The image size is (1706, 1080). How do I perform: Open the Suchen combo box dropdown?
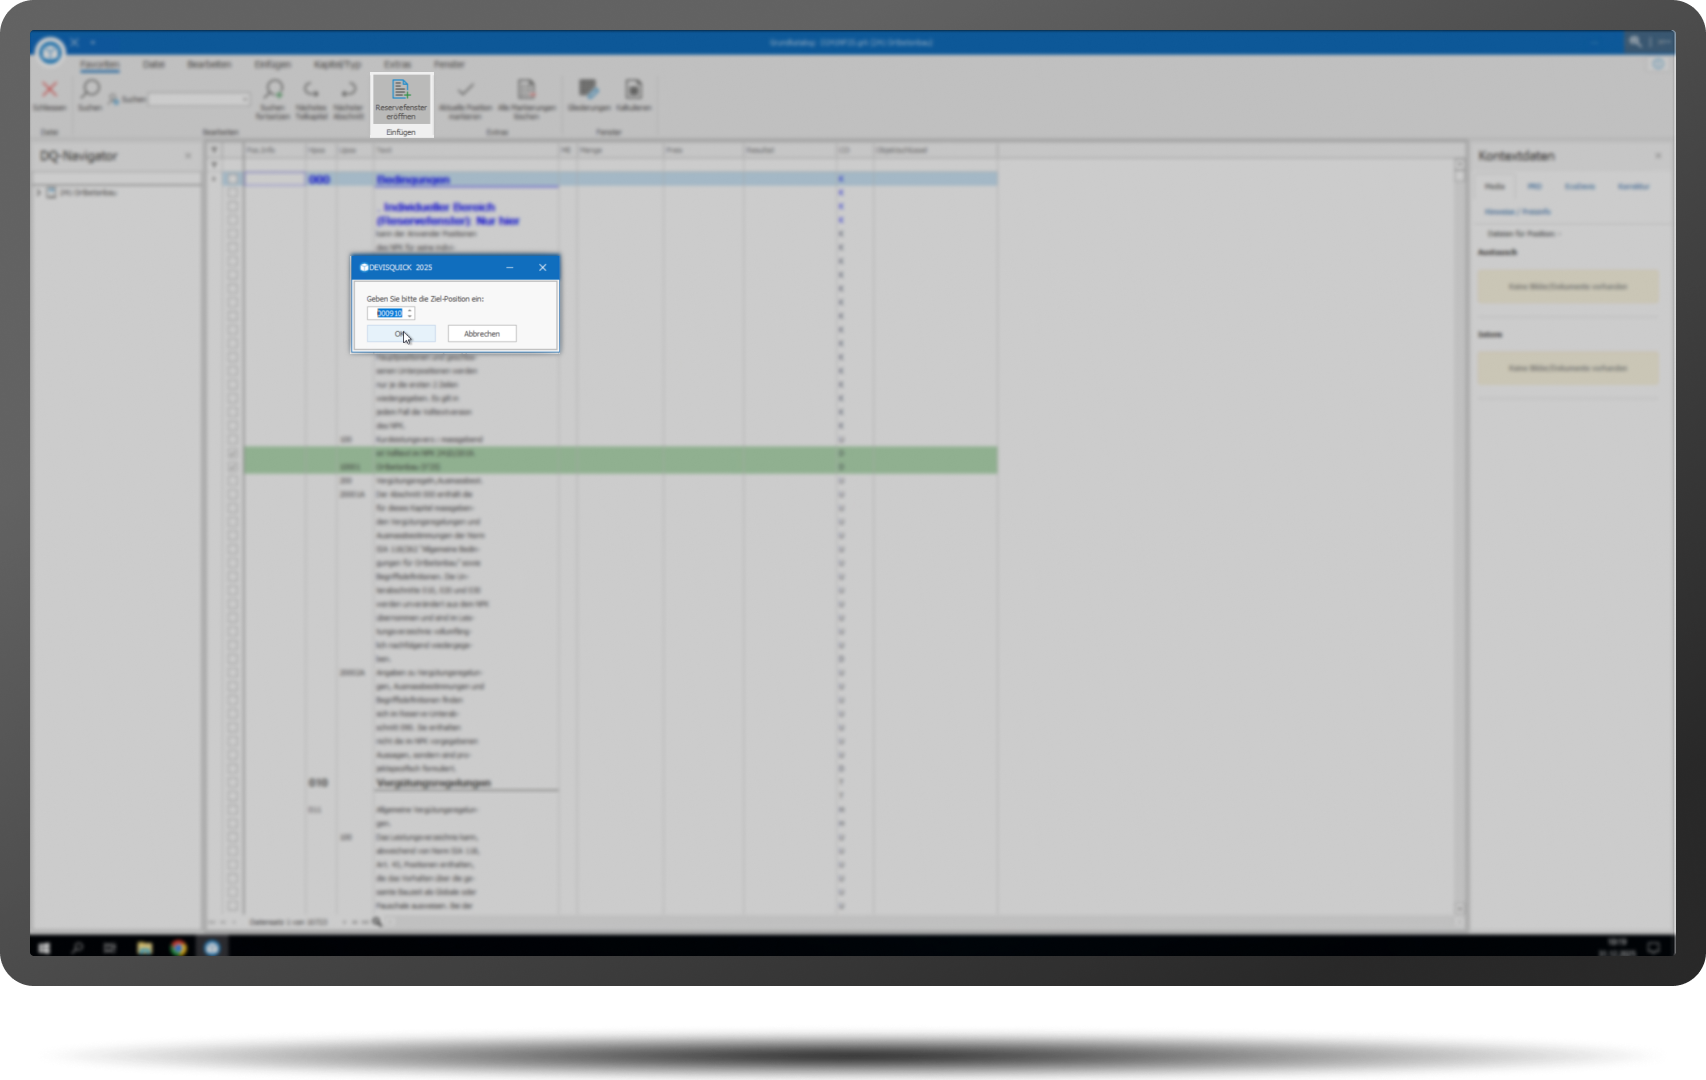245,100
